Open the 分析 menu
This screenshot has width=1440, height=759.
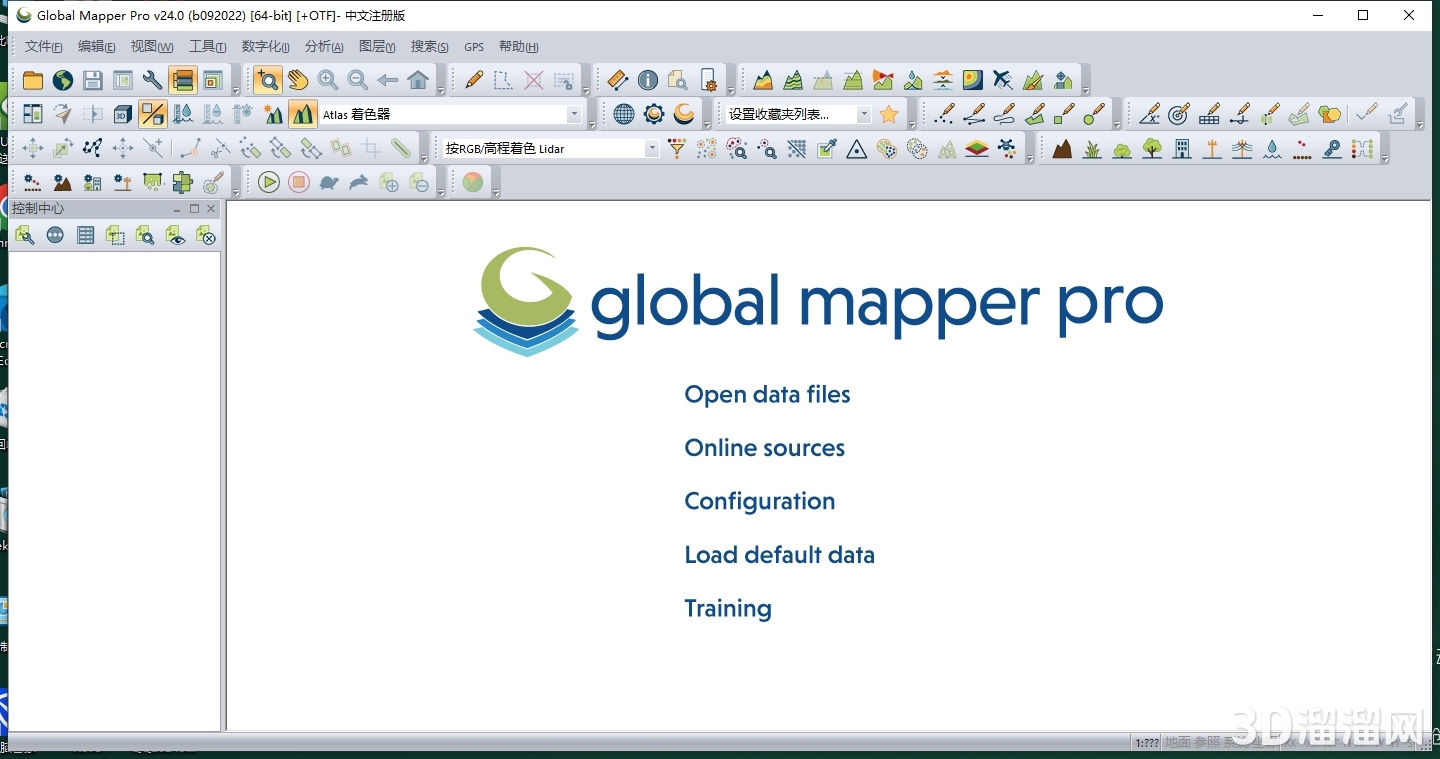coord(322,46)
